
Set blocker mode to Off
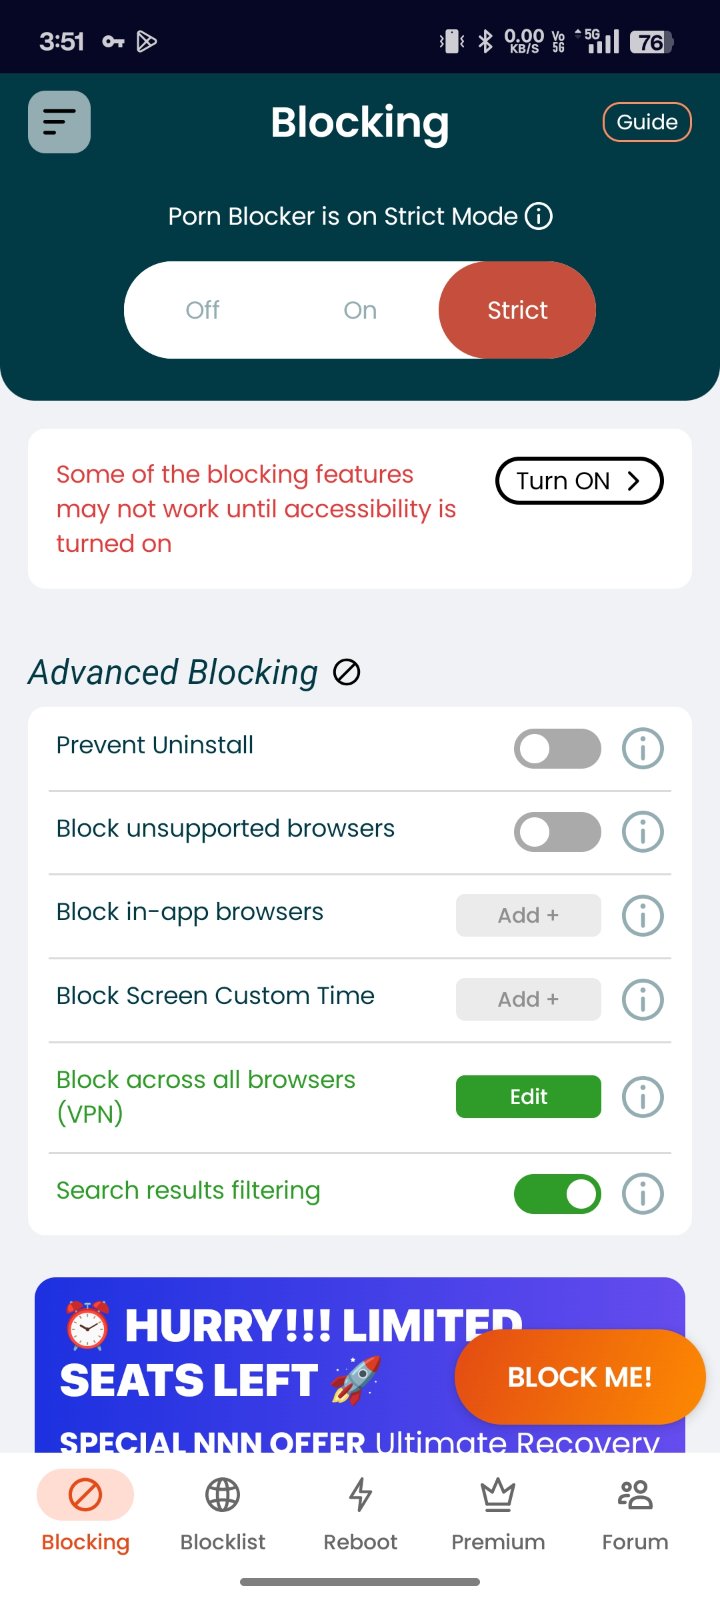202,310
